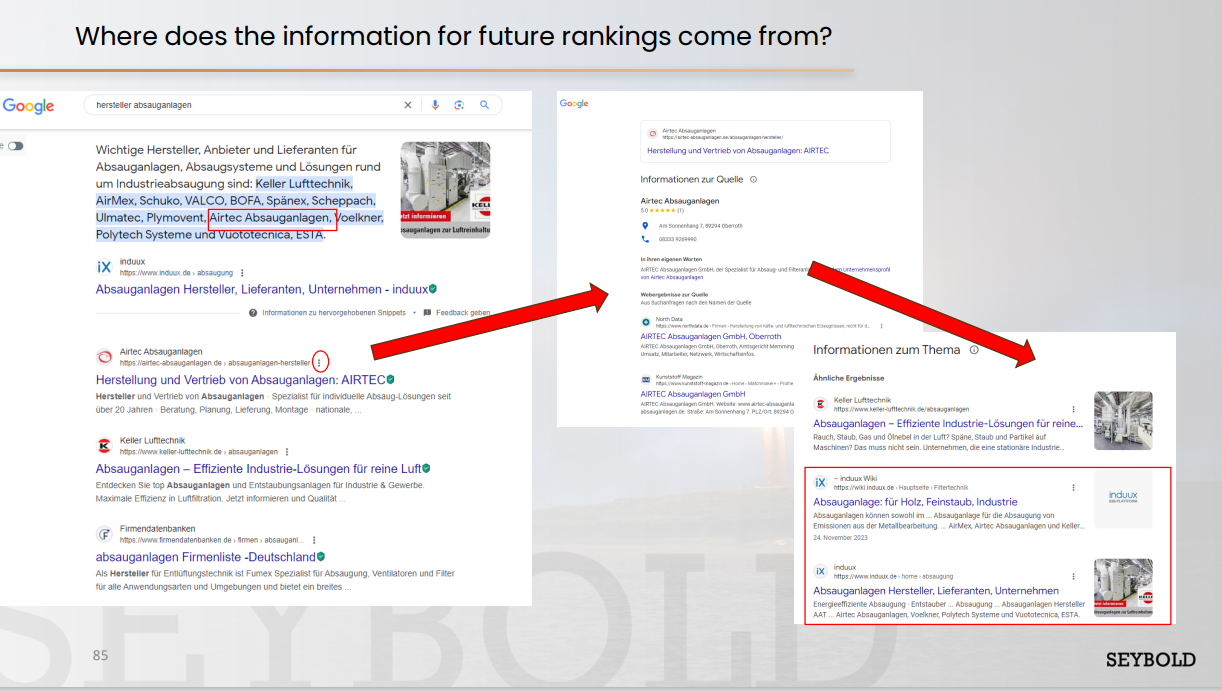Open three-dot menu on topic panel induux result
Image resolution: width=1222 pixels, height=692 pixels.
(1074, 576)
